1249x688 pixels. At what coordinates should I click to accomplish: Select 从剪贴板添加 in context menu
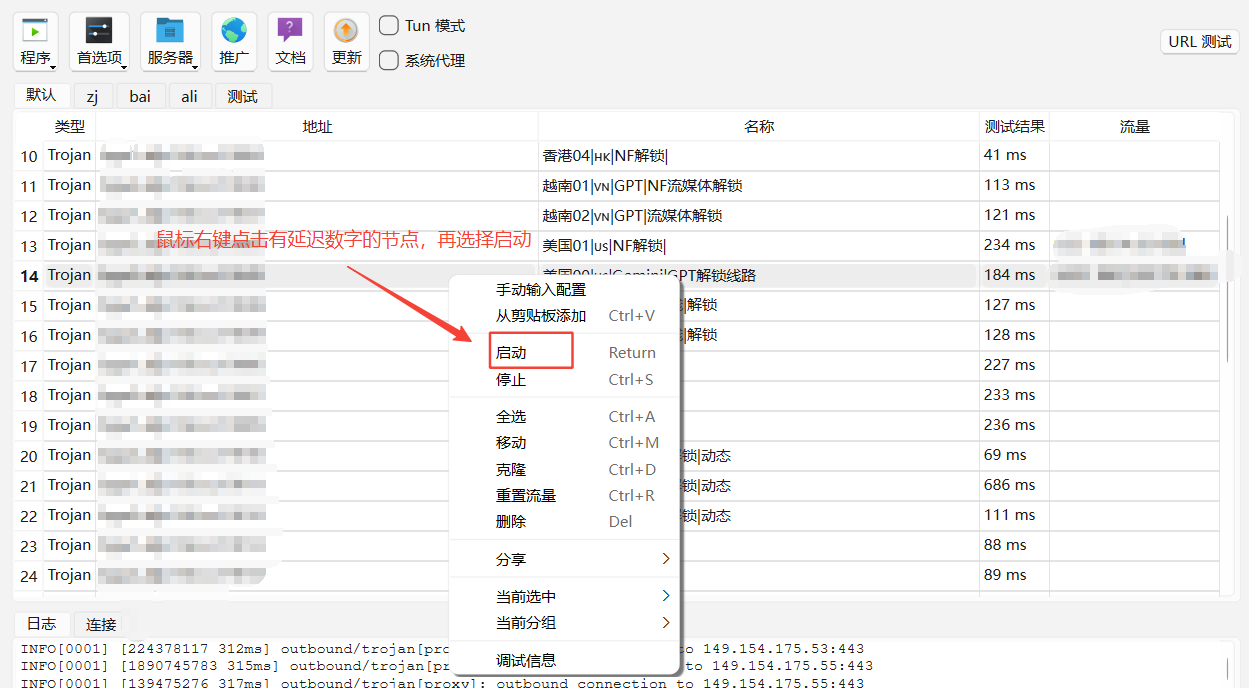541,316
